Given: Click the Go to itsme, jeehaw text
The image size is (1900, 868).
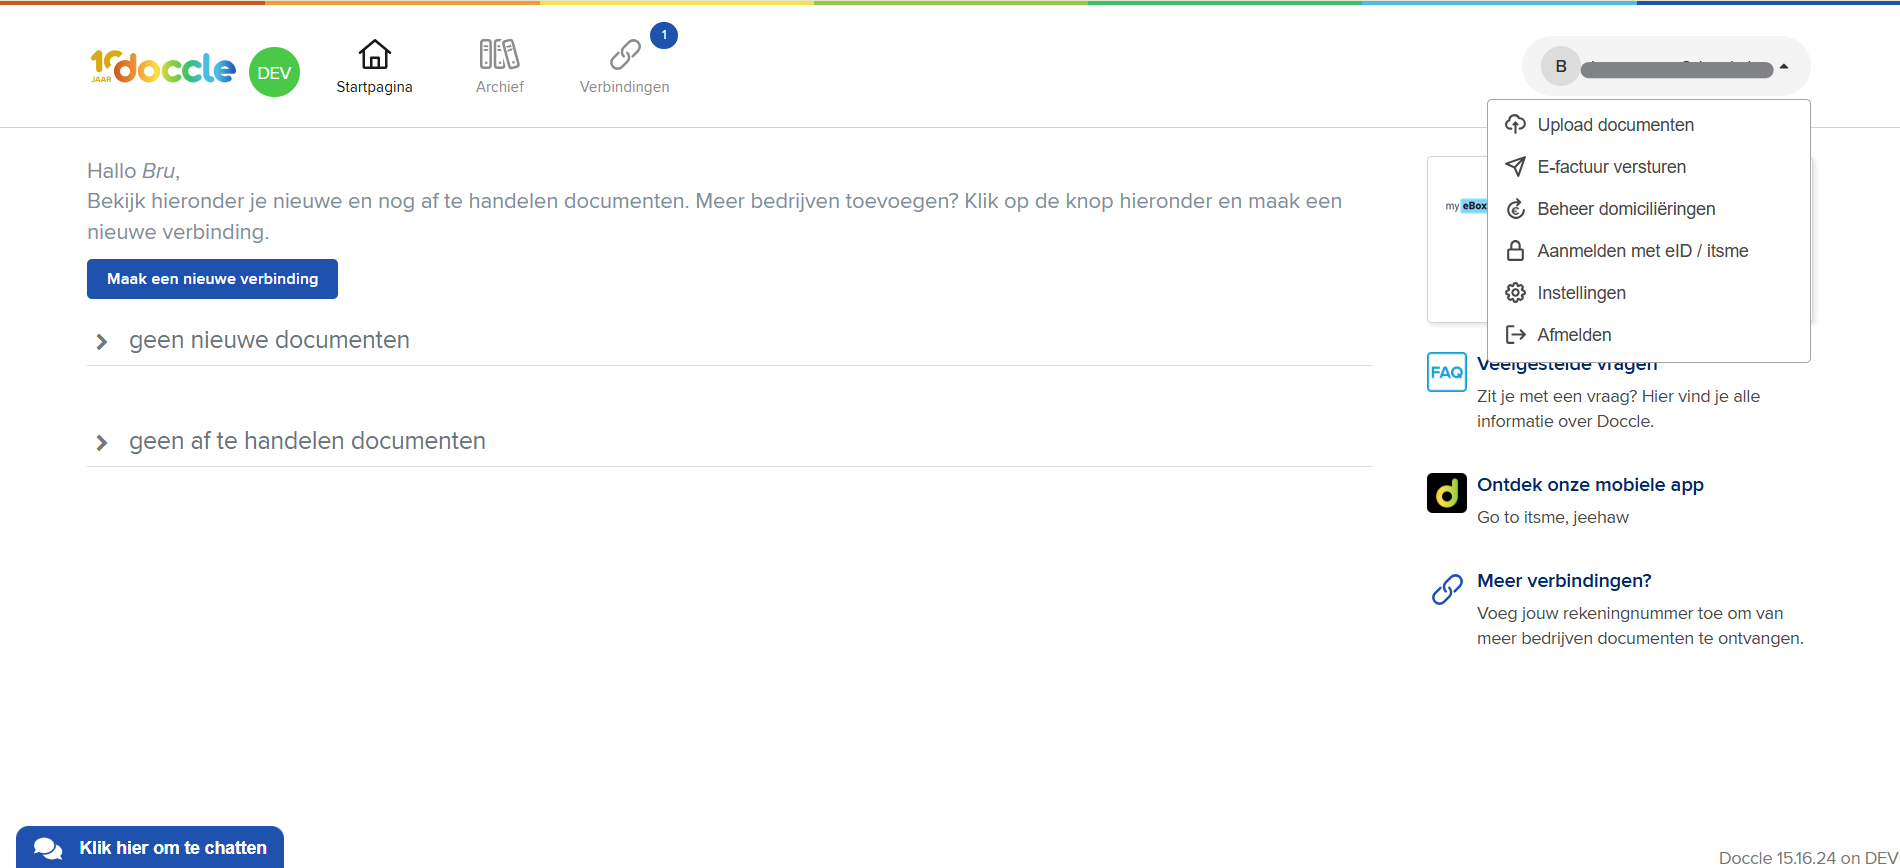Looking at the screenshot, I should point(1553,517).
